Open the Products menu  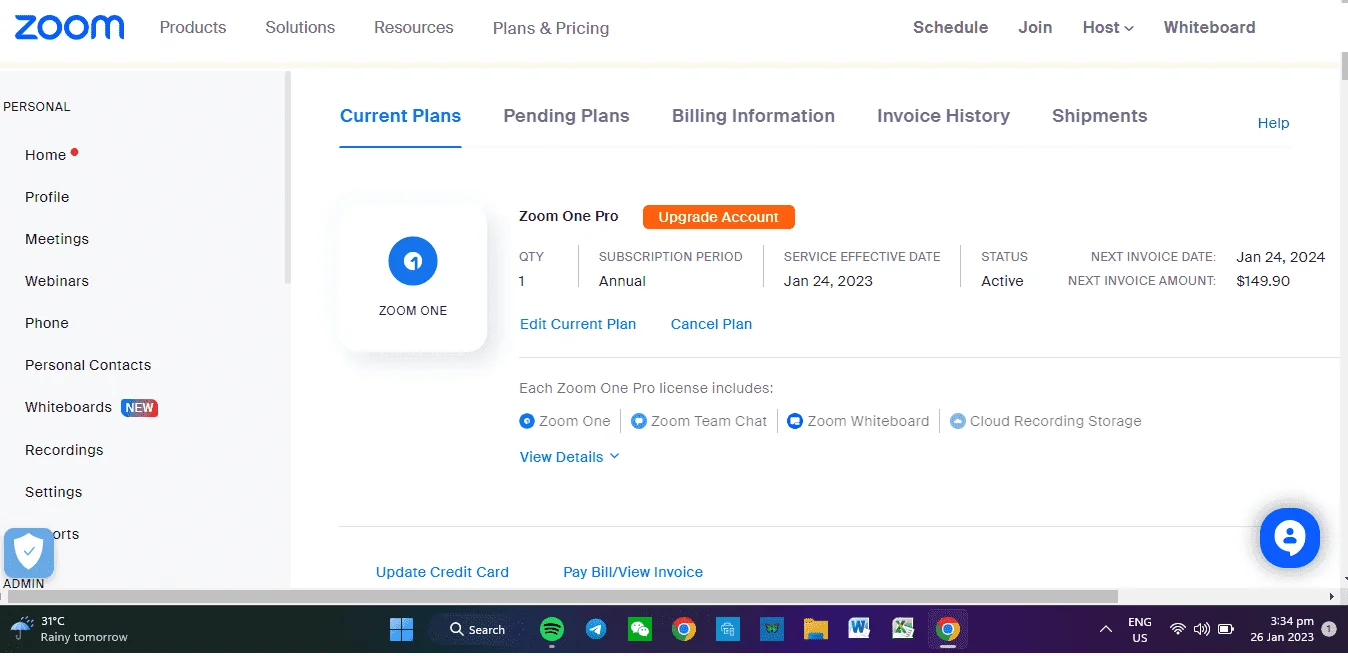(x=193, y=28)
